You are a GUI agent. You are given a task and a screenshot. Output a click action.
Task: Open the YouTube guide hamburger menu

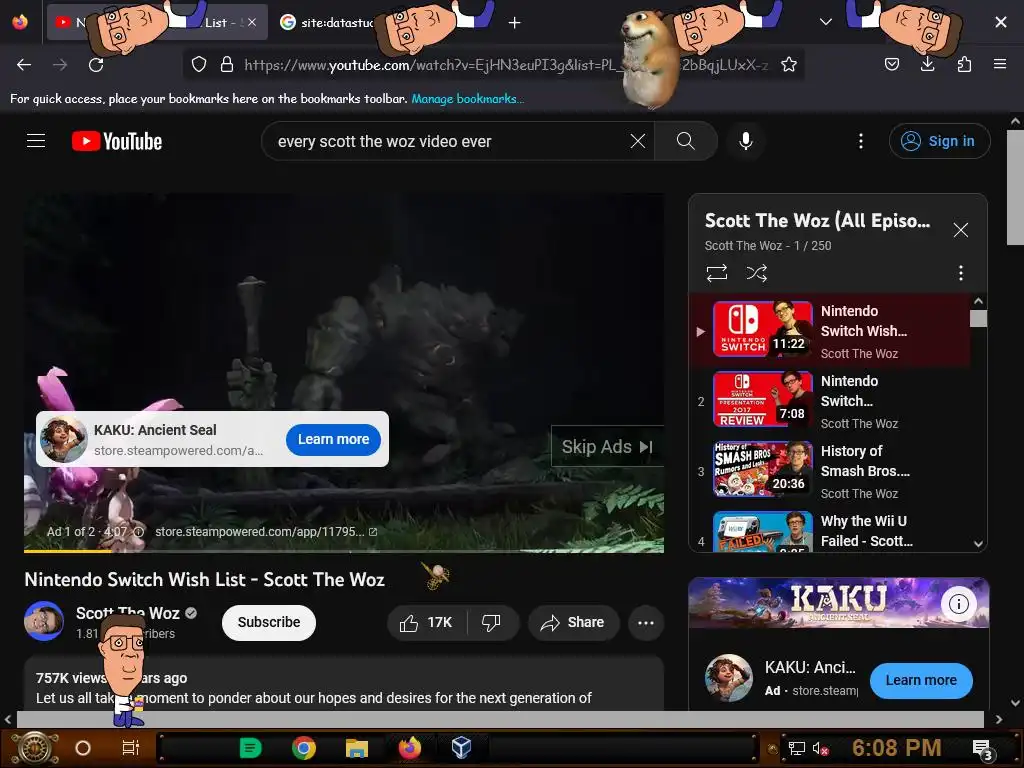pyautogui.click(x=36, y=141)
